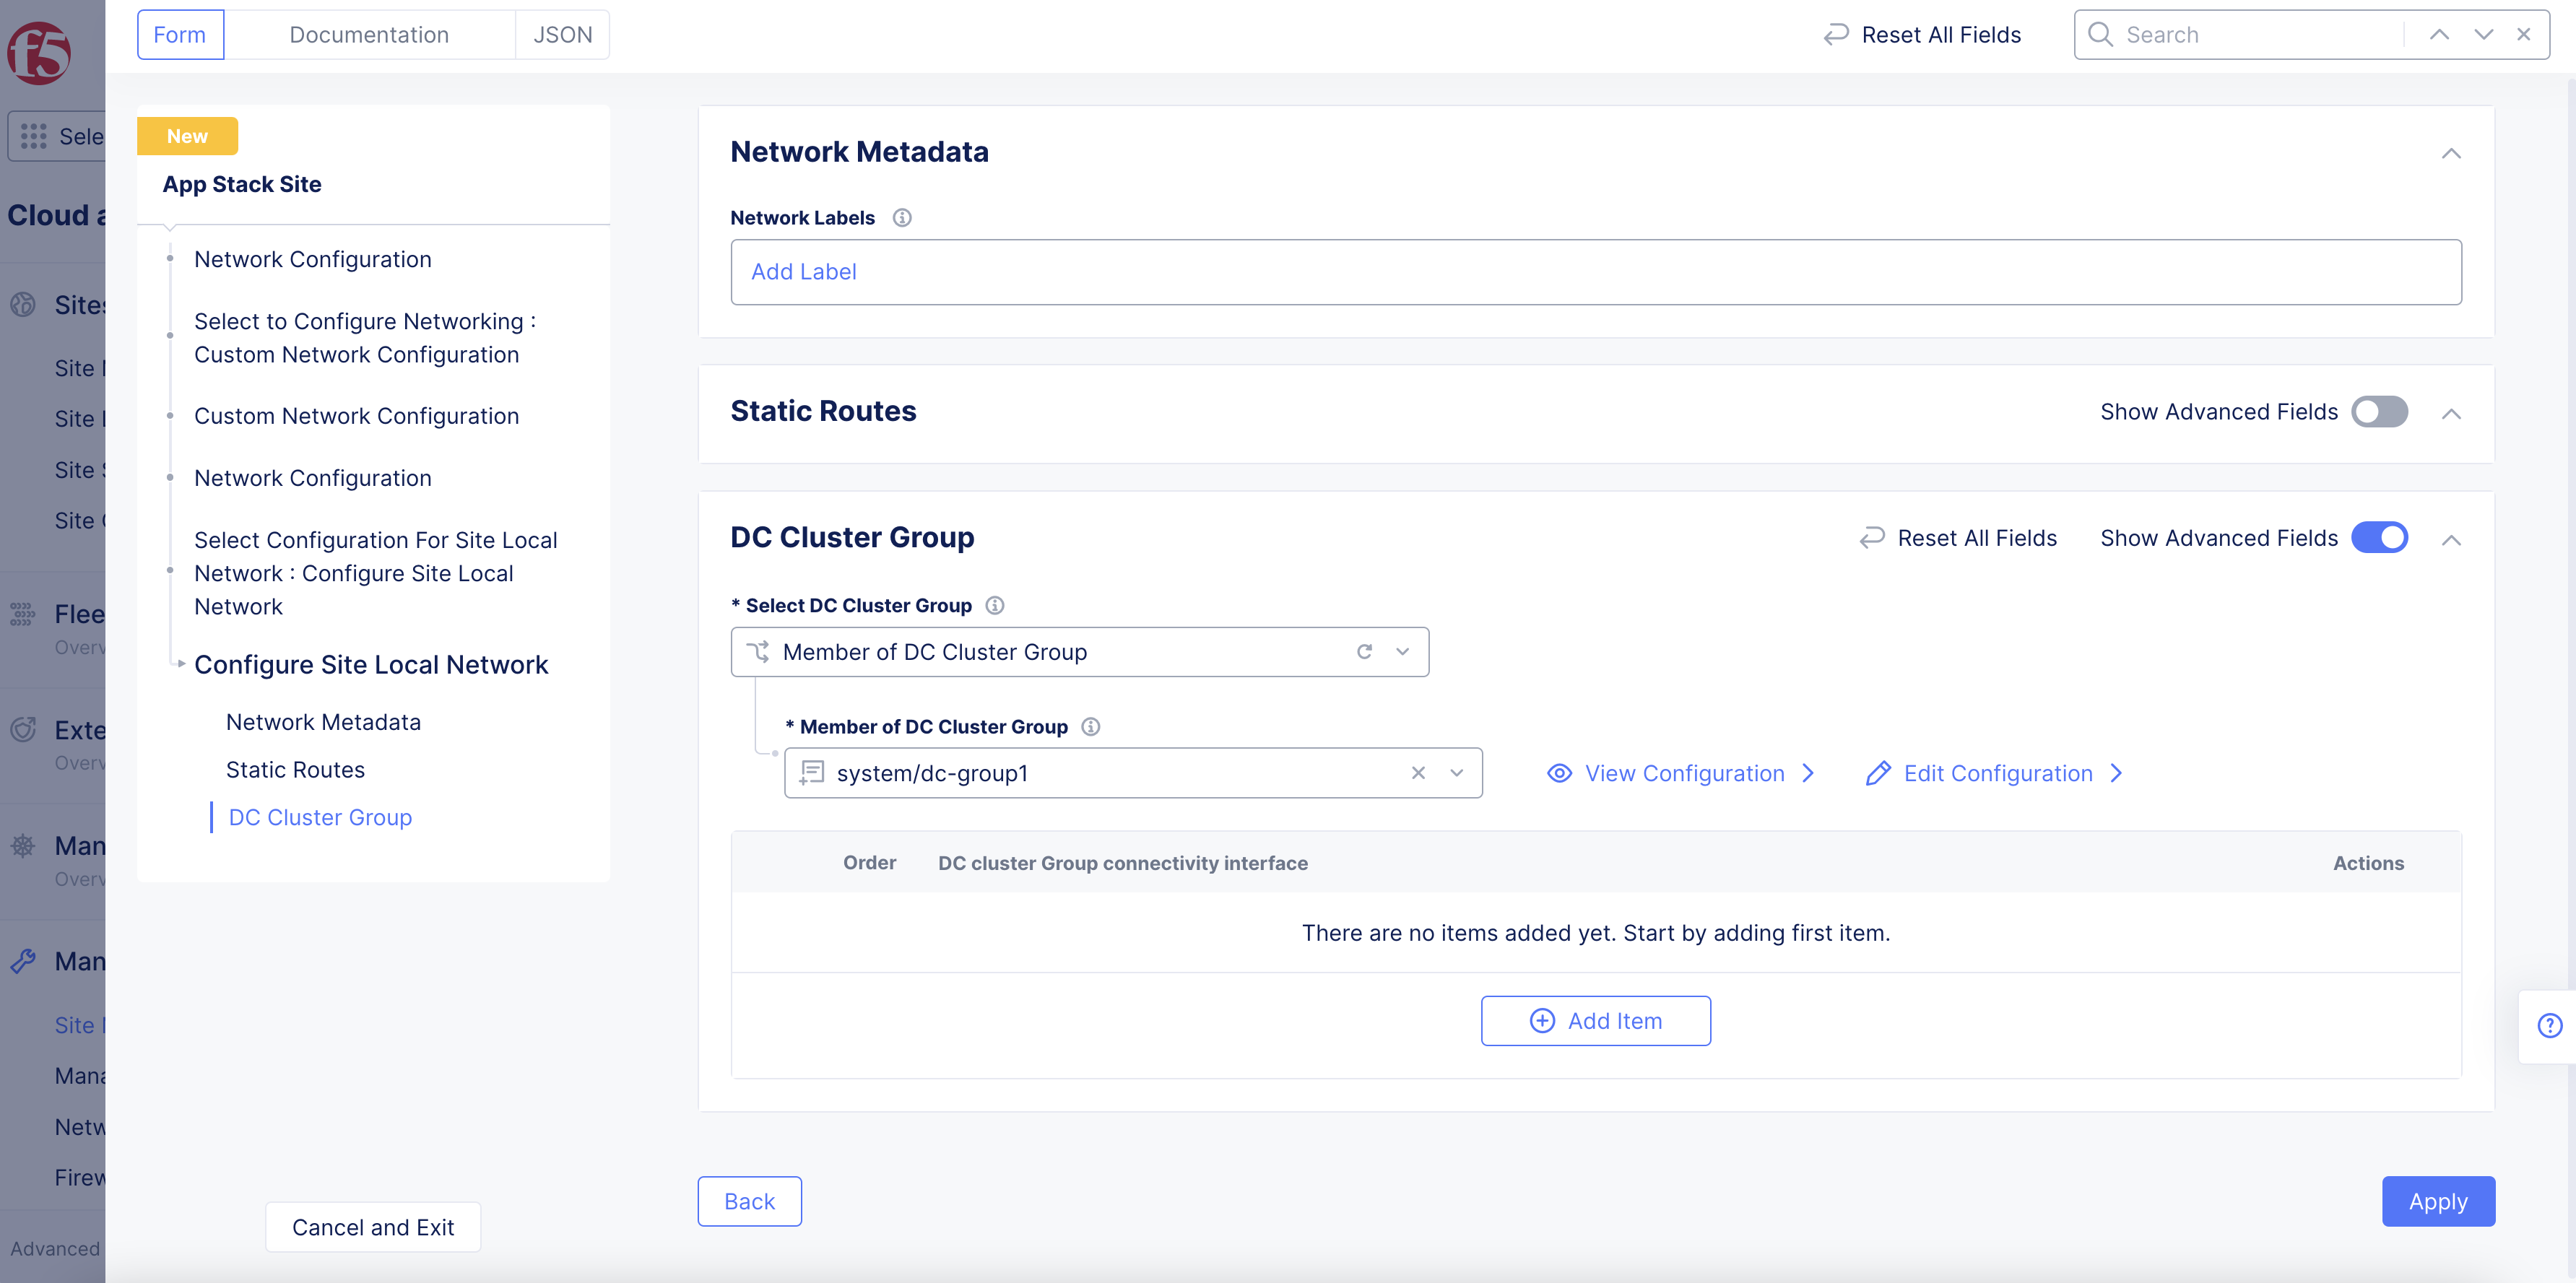Select Static Routes in the left outline

(x=295, y=770)
